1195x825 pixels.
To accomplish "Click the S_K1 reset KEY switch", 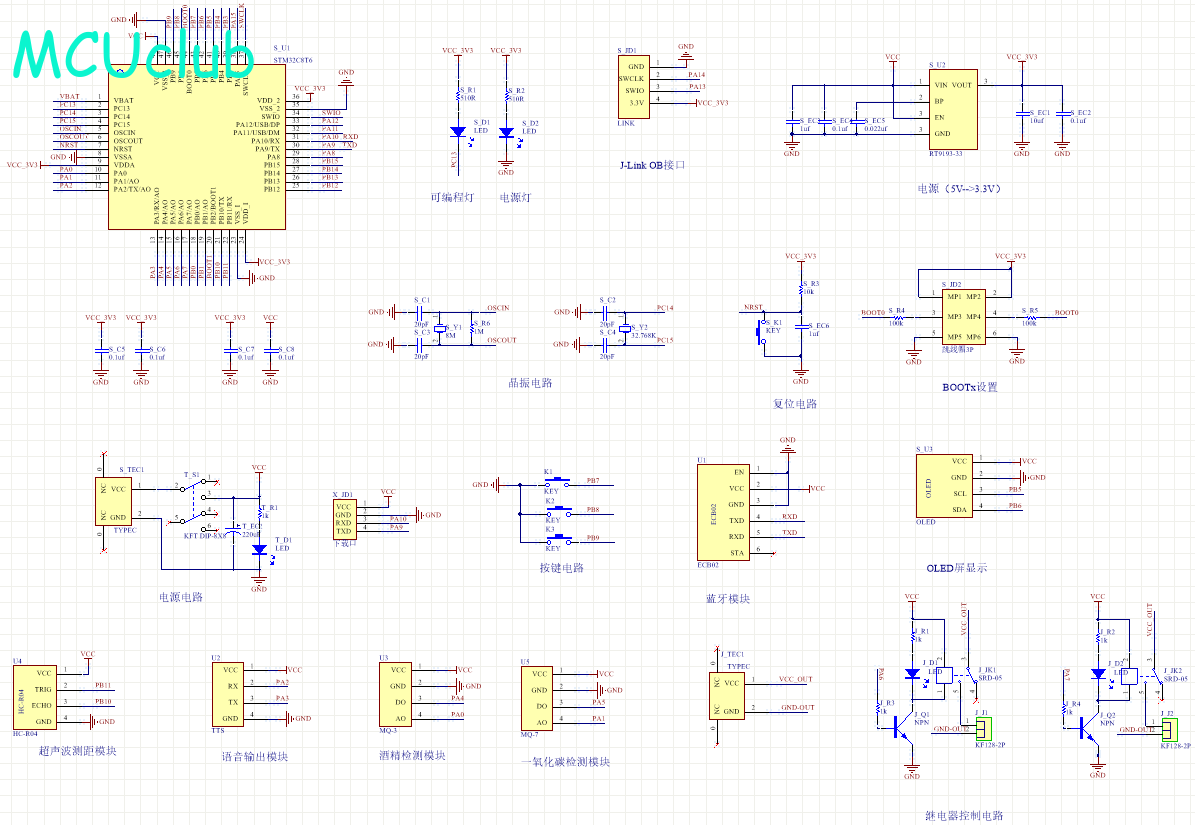I will [761, 331].
